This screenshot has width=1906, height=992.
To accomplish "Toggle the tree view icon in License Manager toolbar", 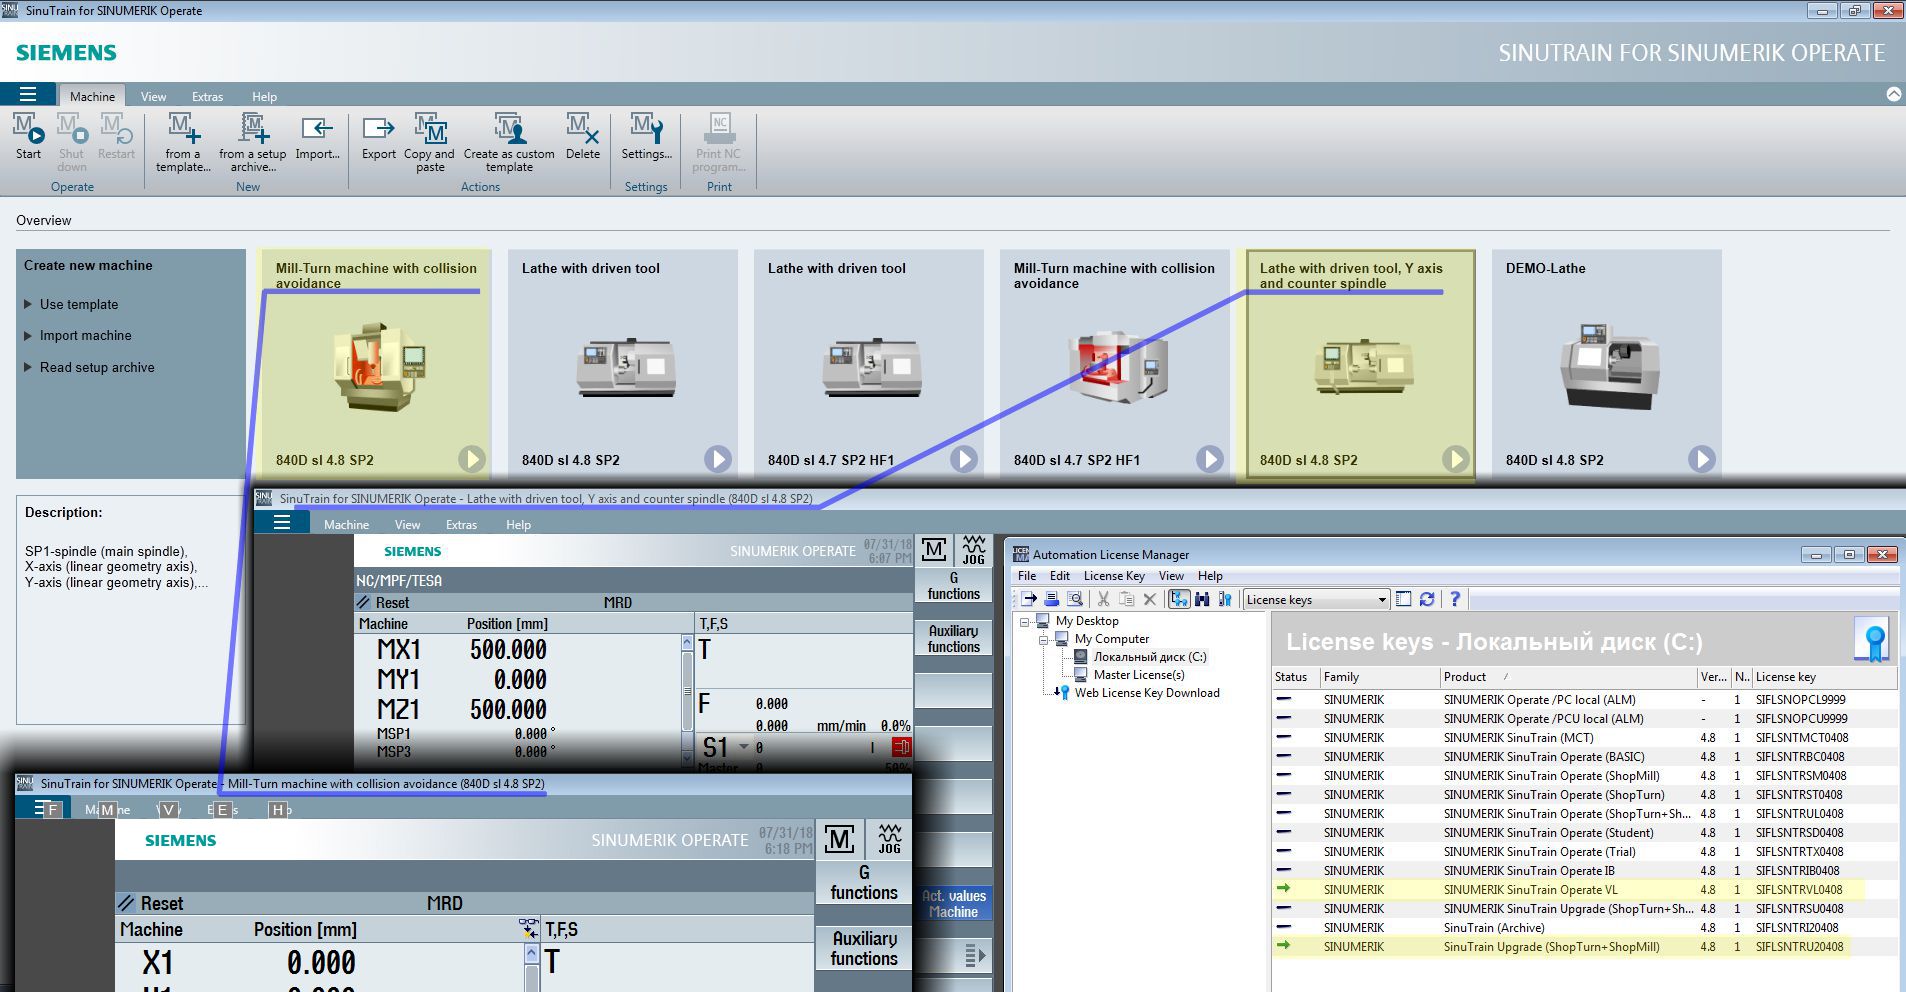I will 1179,599.
